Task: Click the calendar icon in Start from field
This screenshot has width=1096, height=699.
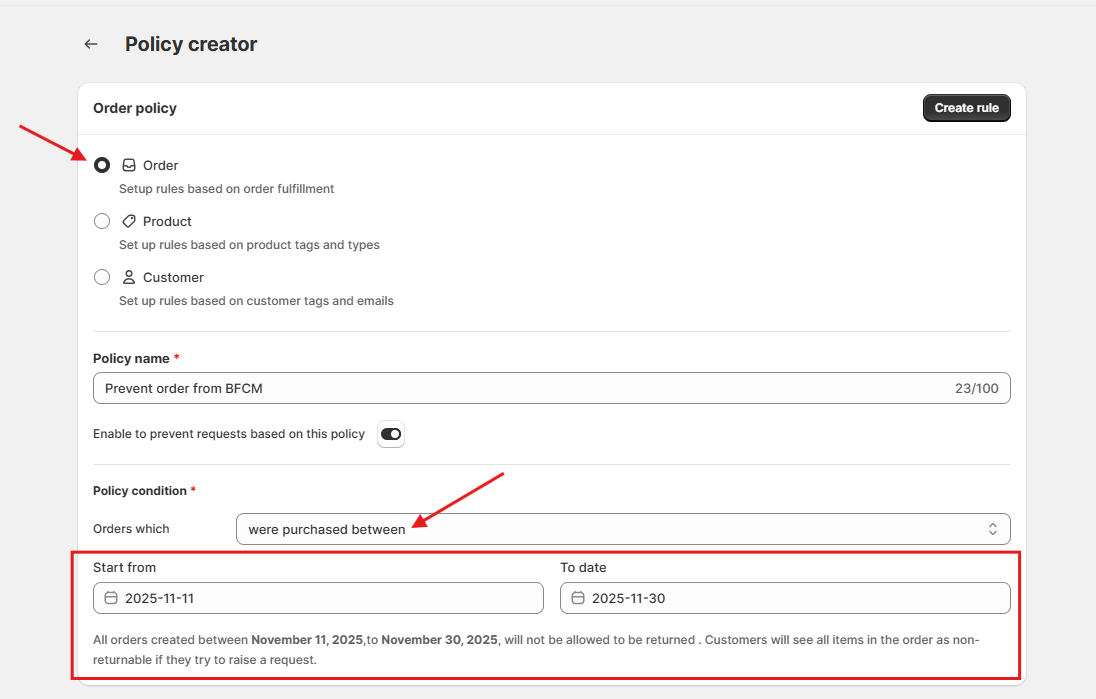Action: (111, 597)
